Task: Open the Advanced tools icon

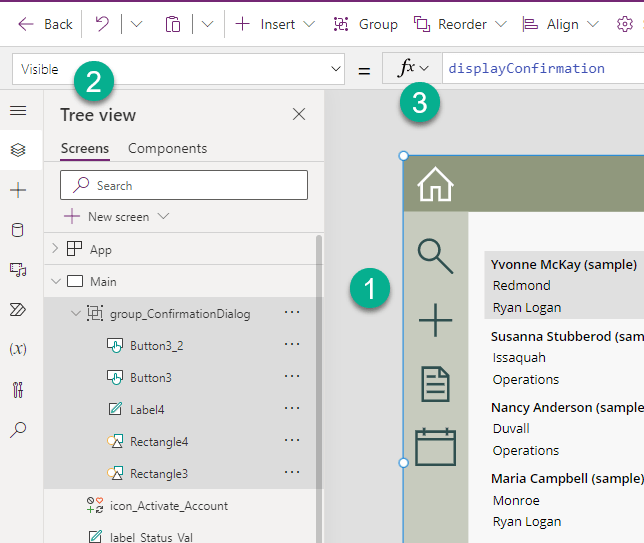Action: coord(18,390)
